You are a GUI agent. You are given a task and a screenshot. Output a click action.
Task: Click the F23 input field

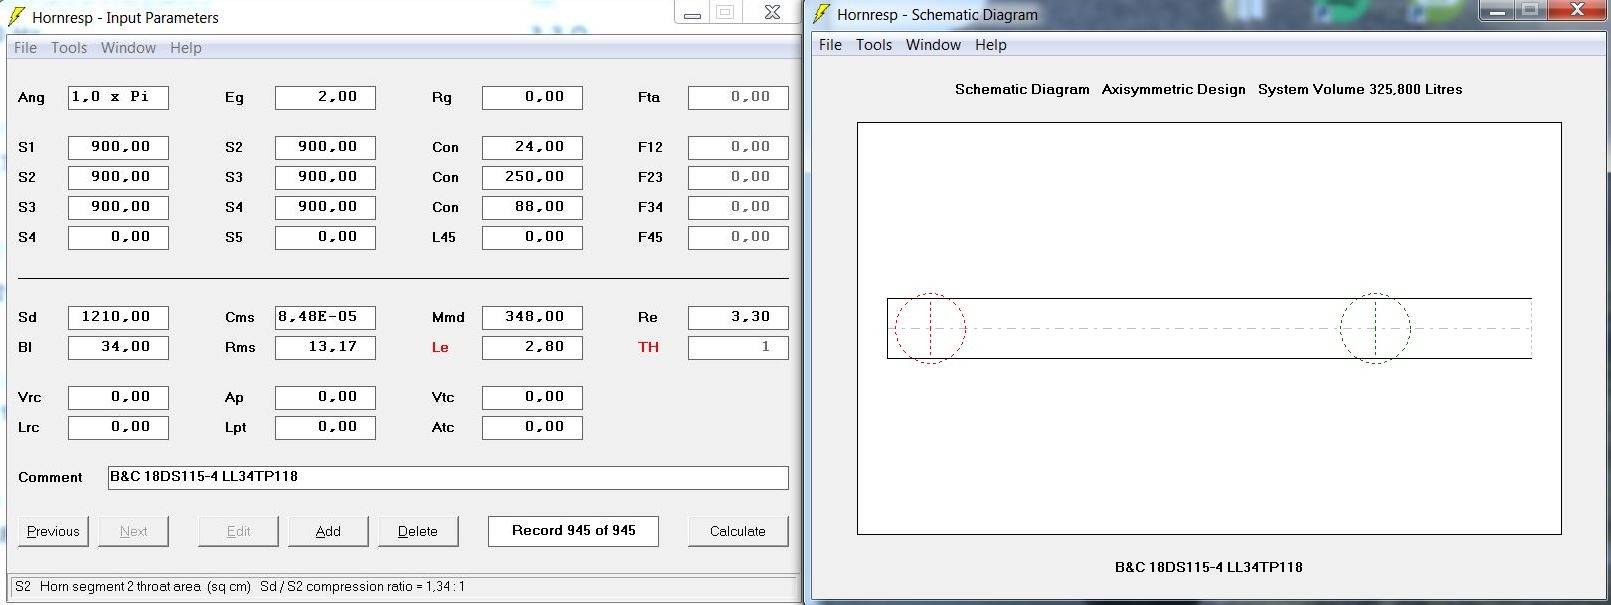click(738, 177)
